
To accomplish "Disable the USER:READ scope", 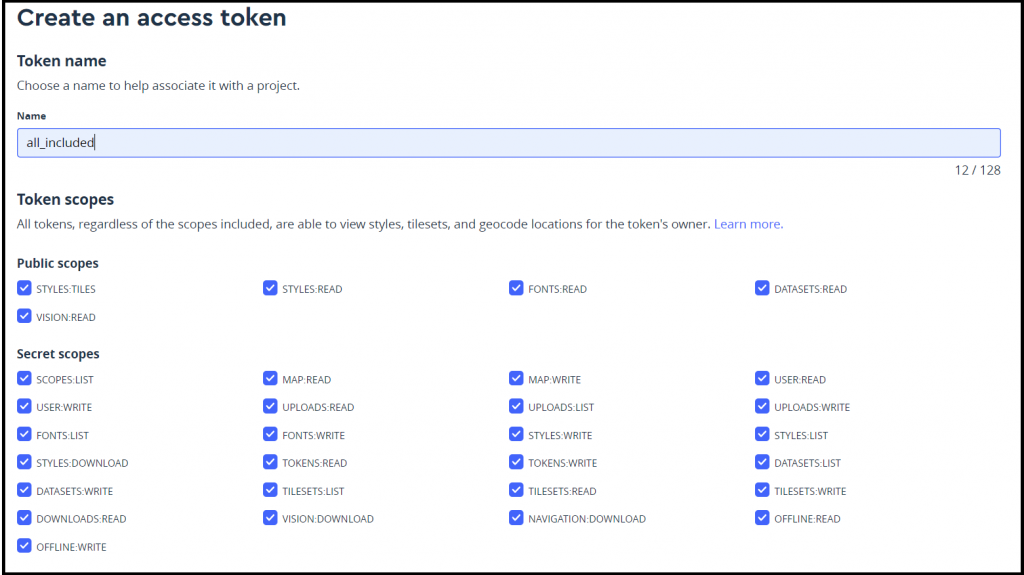I will (x=762, y=378).
